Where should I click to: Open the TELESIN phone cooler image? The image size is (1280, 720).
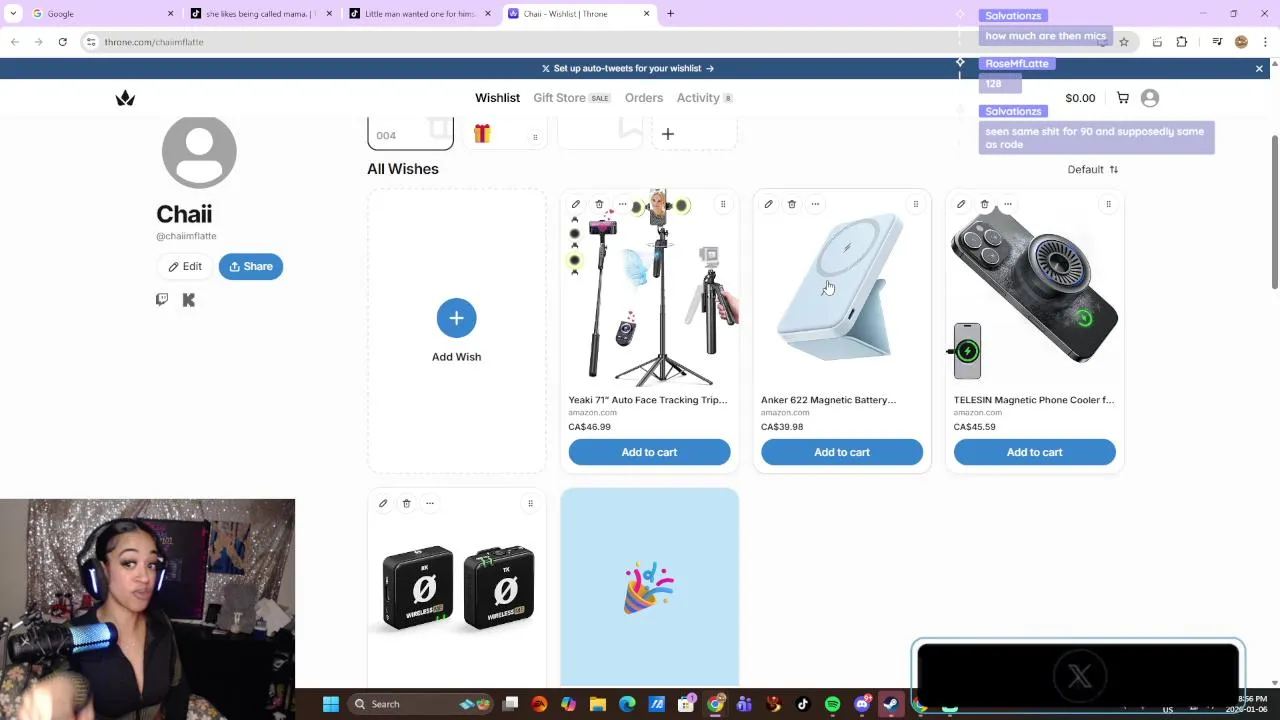[1034, 289]
